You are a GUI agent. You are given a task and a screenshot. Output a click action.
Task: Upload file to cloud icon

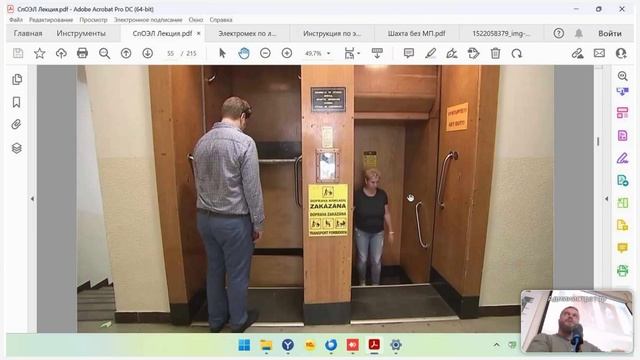[x=61, y=53]
